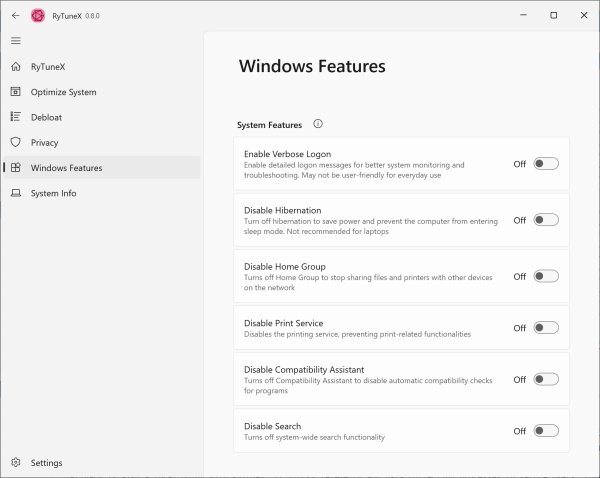Click the Privacy shield icon

(15, 143)
